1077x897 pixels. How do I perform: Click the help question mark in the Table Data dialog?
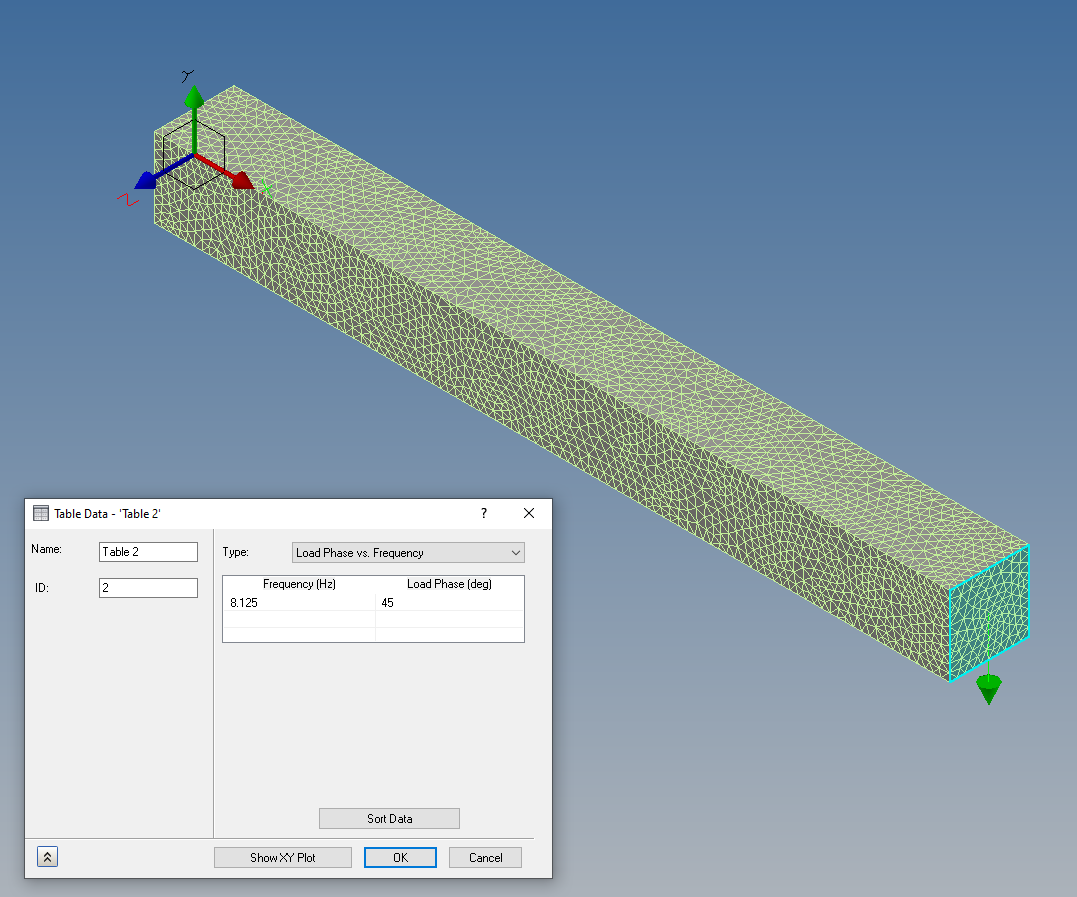click(x=483, y=513)
